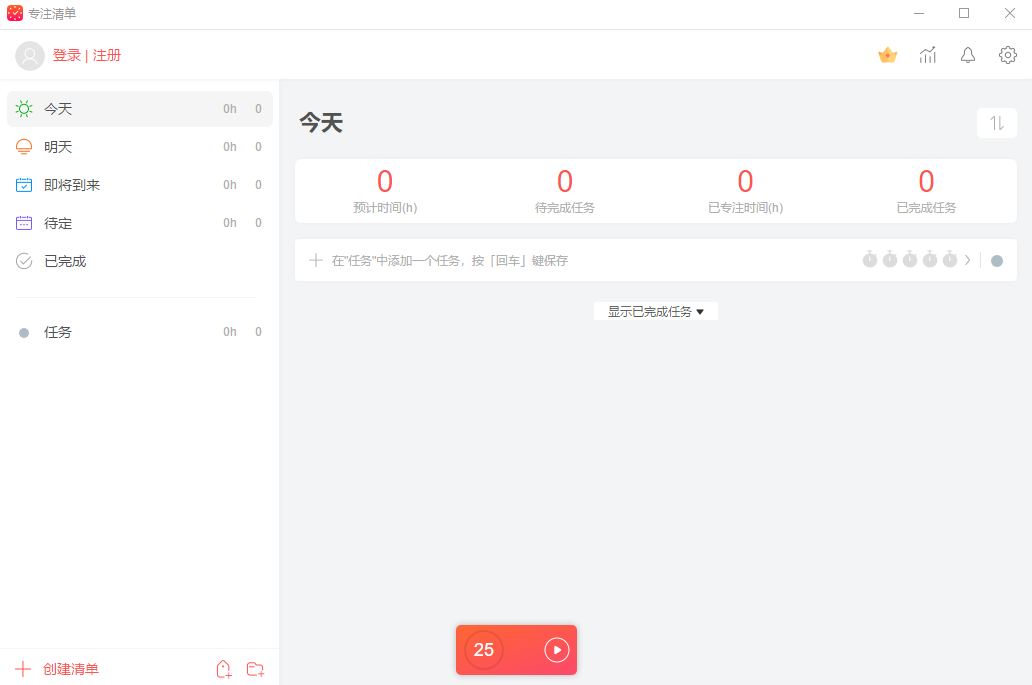Click the 25 minute timer circle

tap(484, 650)
